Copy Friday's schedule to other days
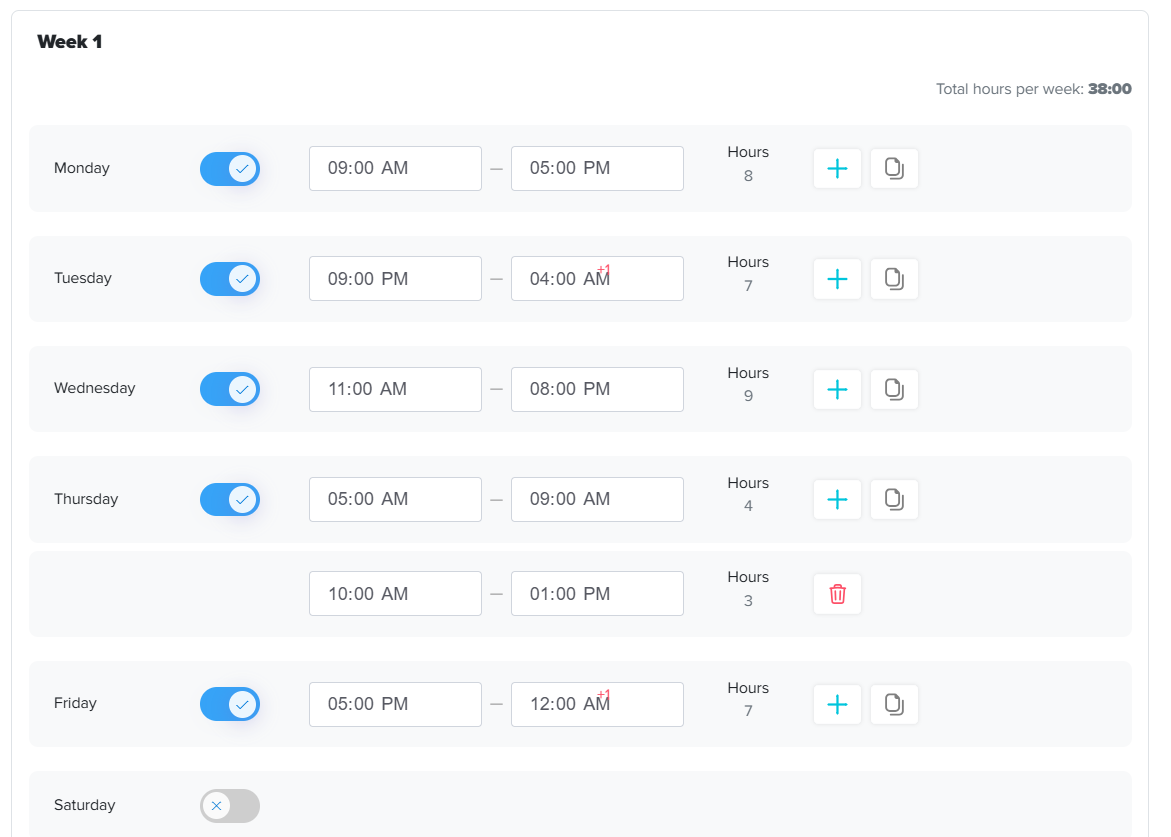Screen dimensions: 1171x837 (x=894, y=704)
